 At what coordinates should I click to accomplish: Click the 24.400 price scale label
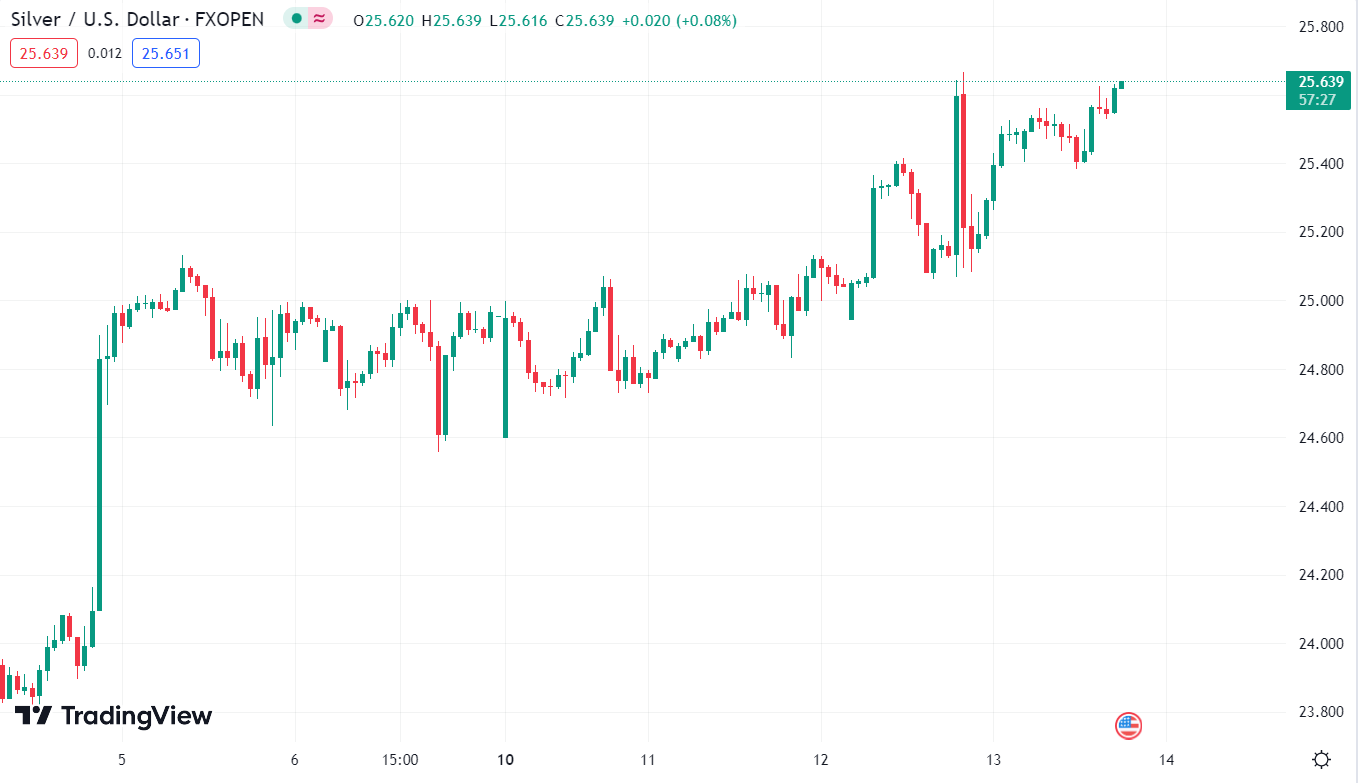pos(1320,507)
